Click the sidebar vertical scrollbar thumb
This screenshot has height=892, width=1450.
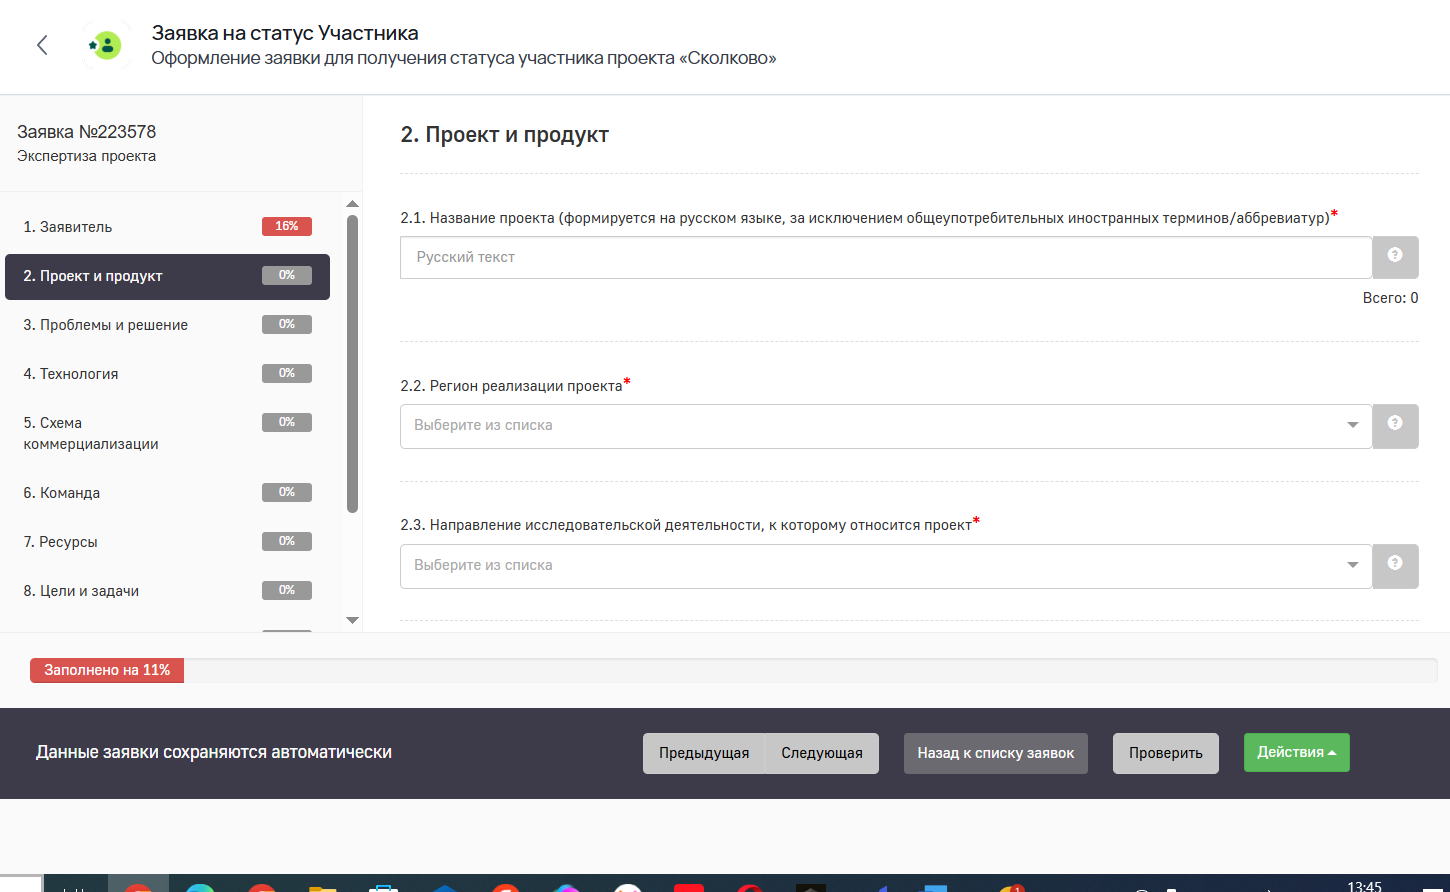click(352, 364)
